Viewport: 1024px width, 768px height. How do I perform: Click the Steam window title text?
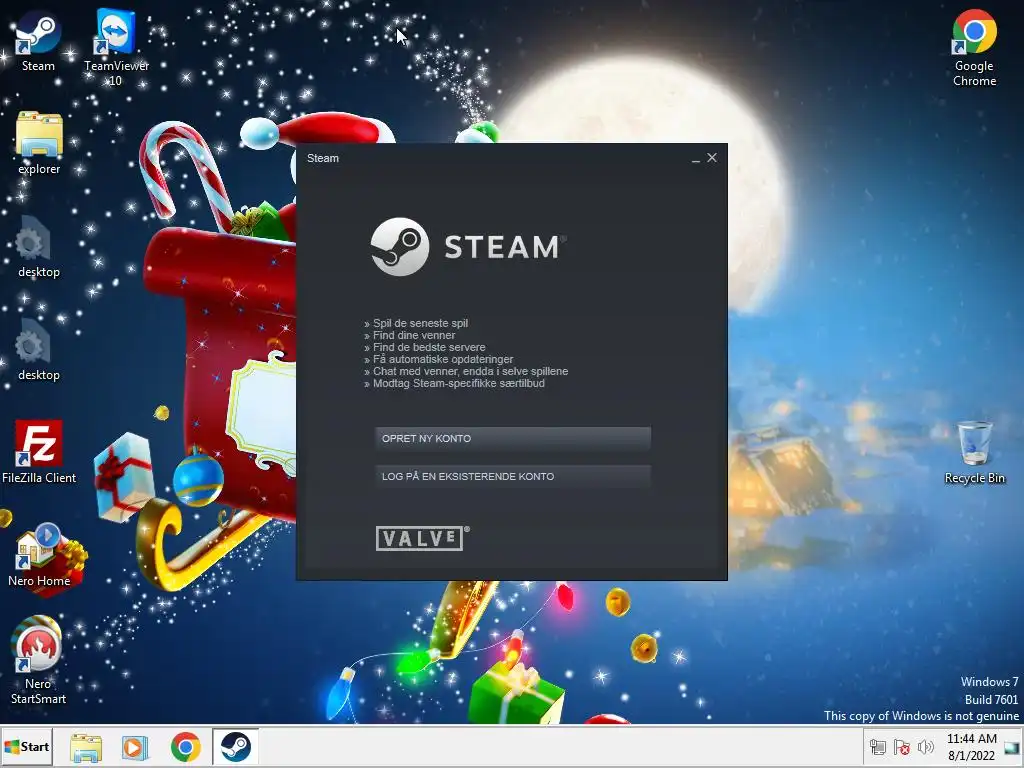pyautogui.click(x=323, y=158)
